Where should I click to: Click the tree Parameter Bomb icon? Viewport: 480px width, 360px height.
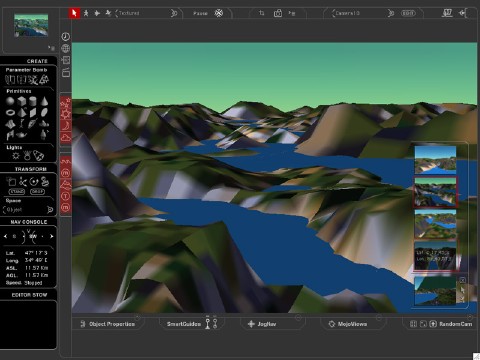point(44,79)
